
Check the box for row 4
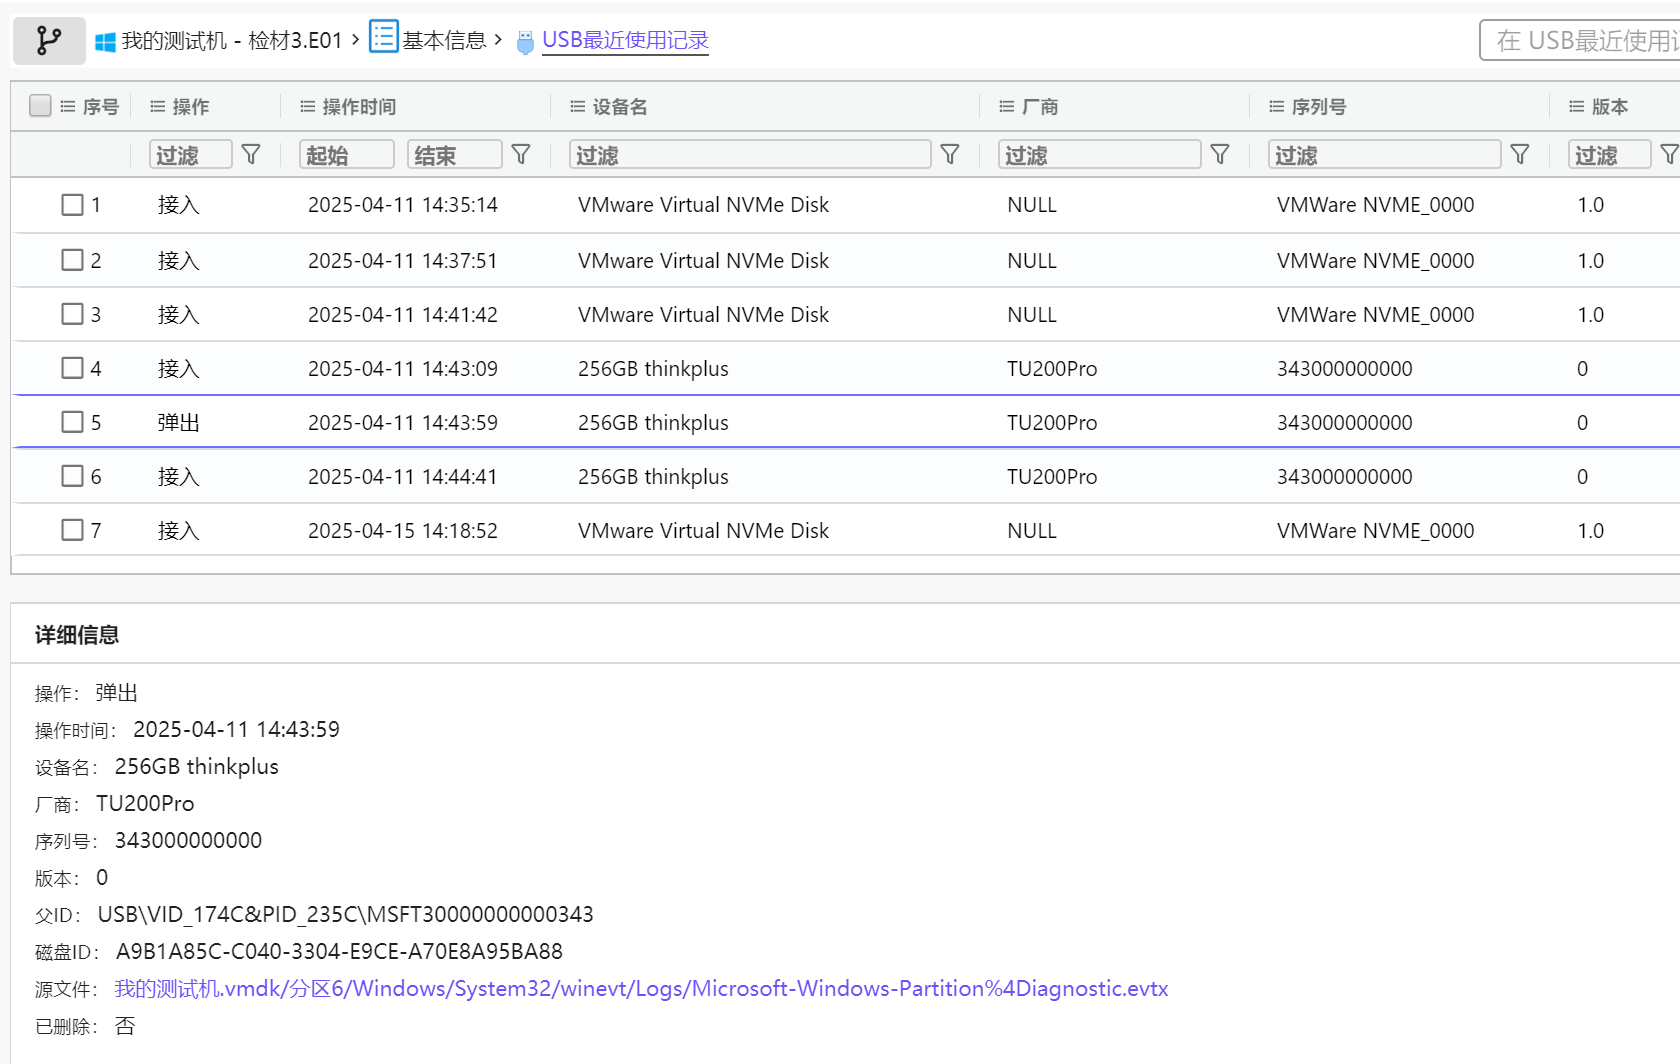click(x=72, y=368)
